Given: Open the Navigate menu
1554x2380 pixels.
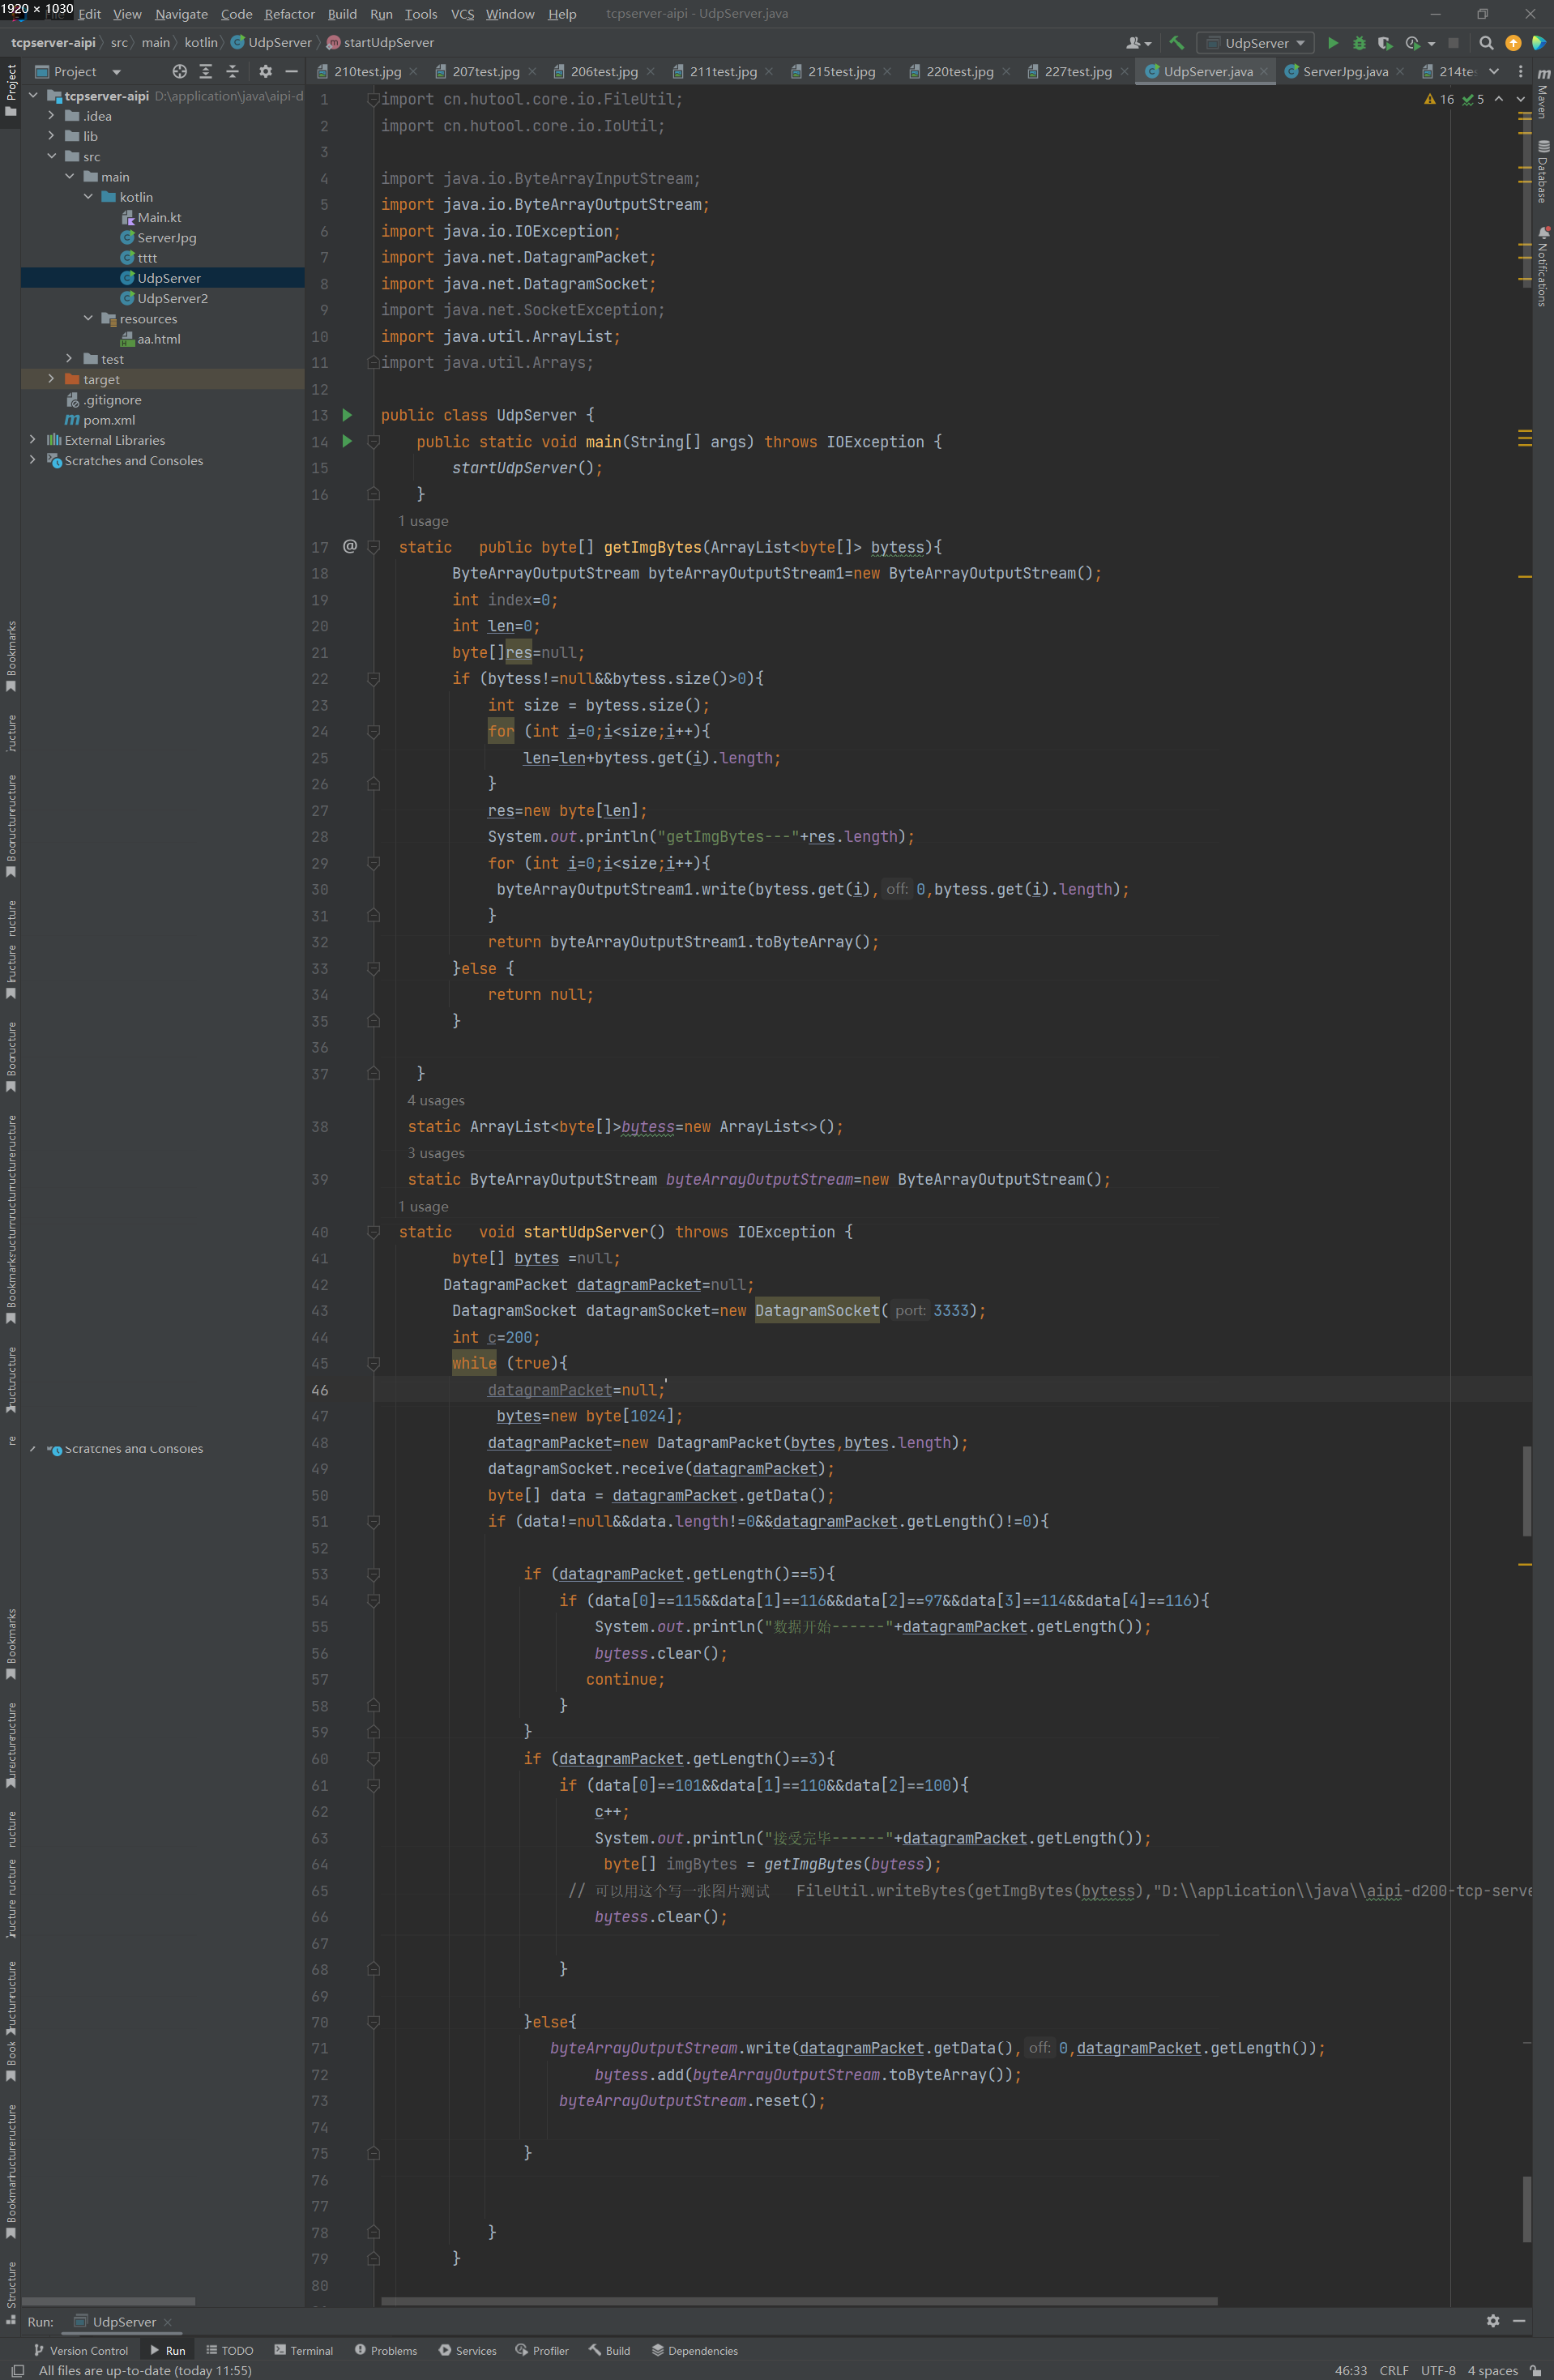Looking at the screenshot, I should click(x=181, y=14).
